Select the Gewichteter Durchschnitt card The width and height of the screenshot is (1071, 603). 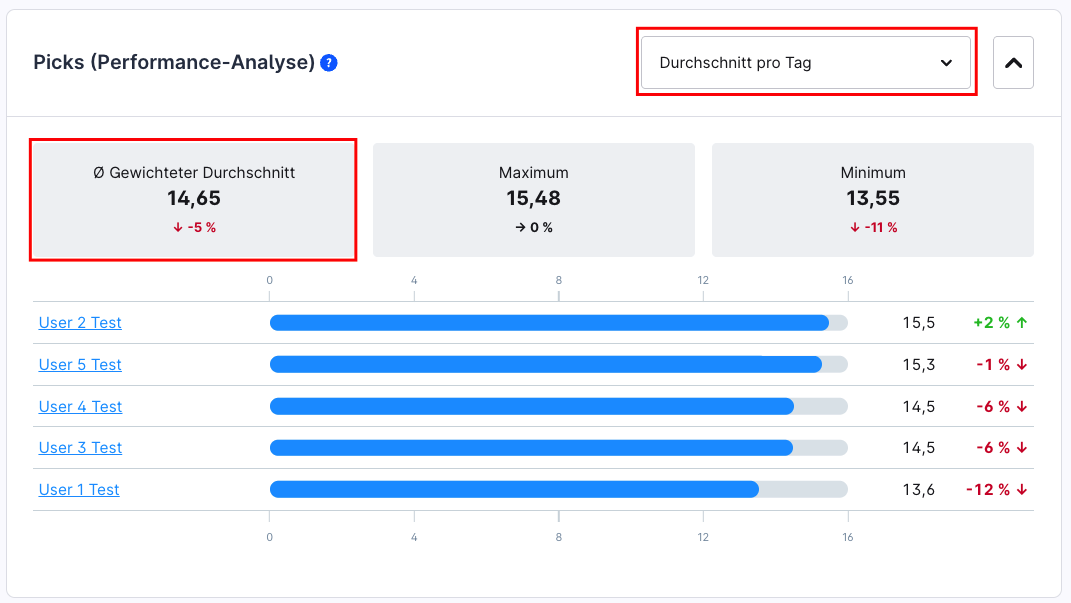tap(193, 200)
